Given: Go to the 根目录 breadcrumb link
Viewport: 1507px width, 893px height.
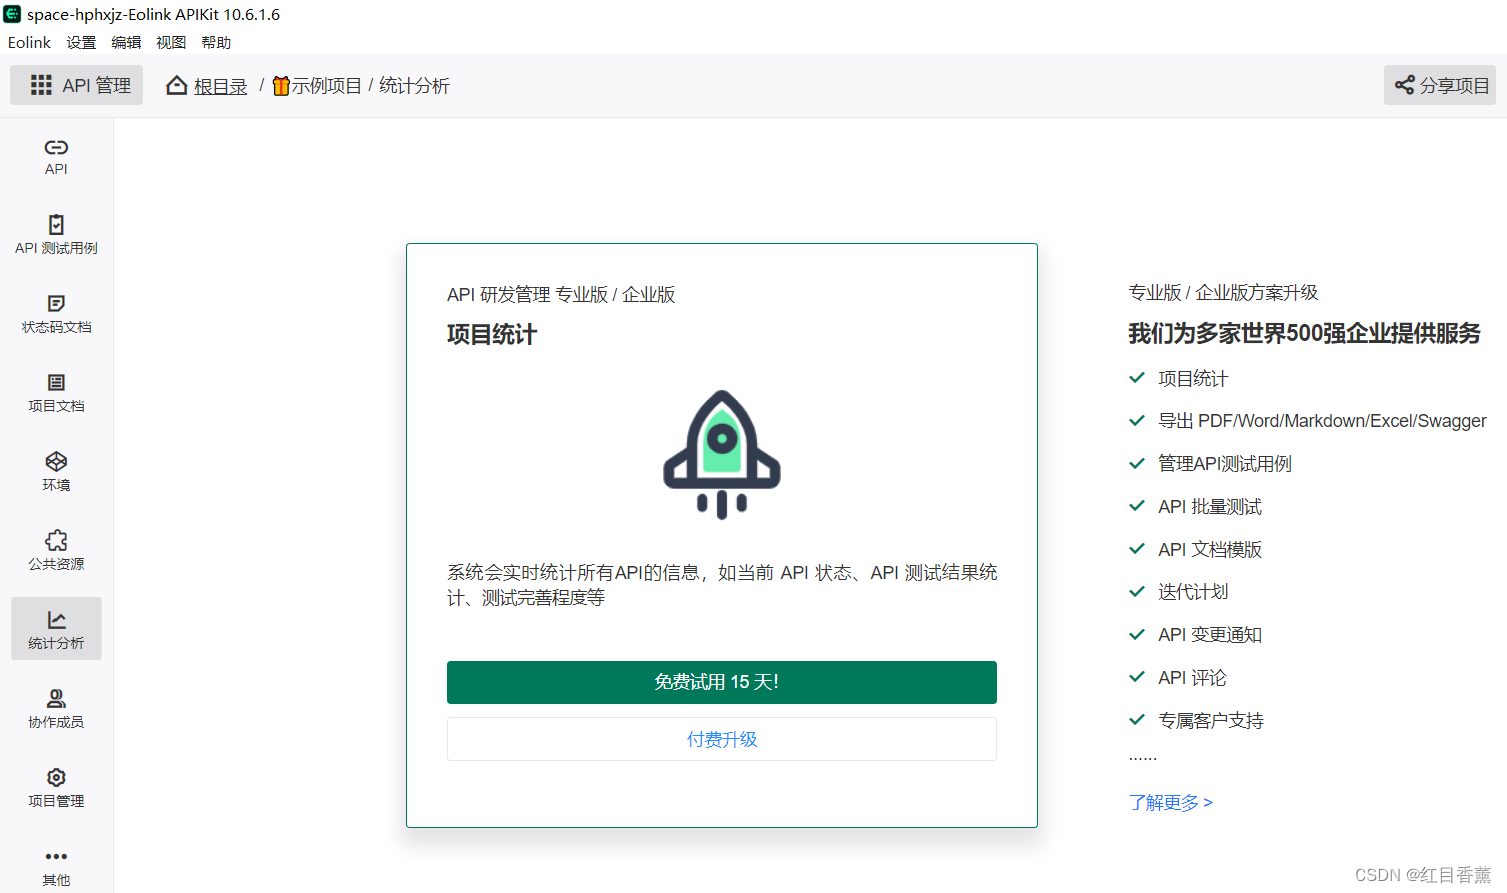Looking at the screenshot, I should coord(220,86).
